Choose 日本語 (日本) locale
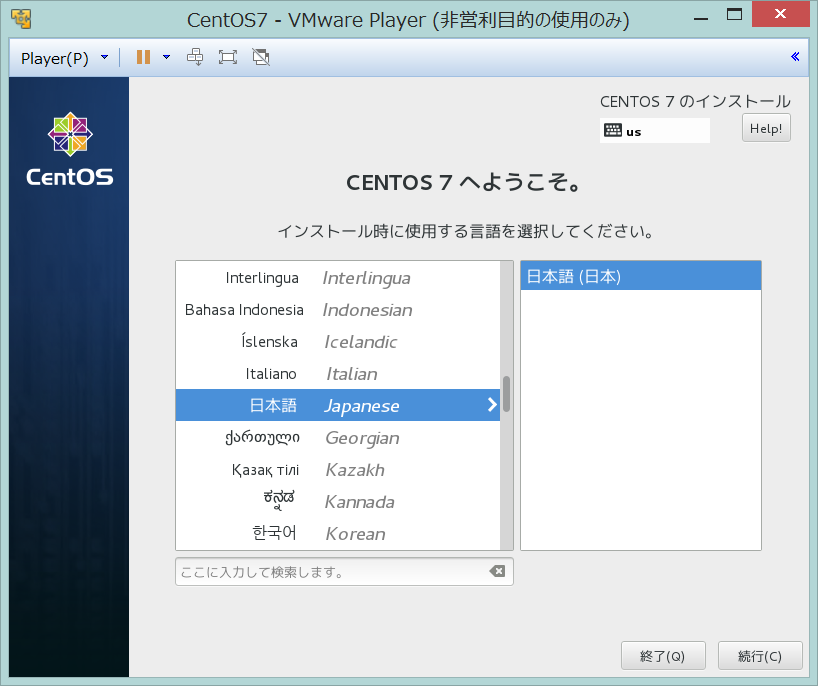Image resolution: width=818 pixels, height=686 pixels. click(x=641, y=276)
